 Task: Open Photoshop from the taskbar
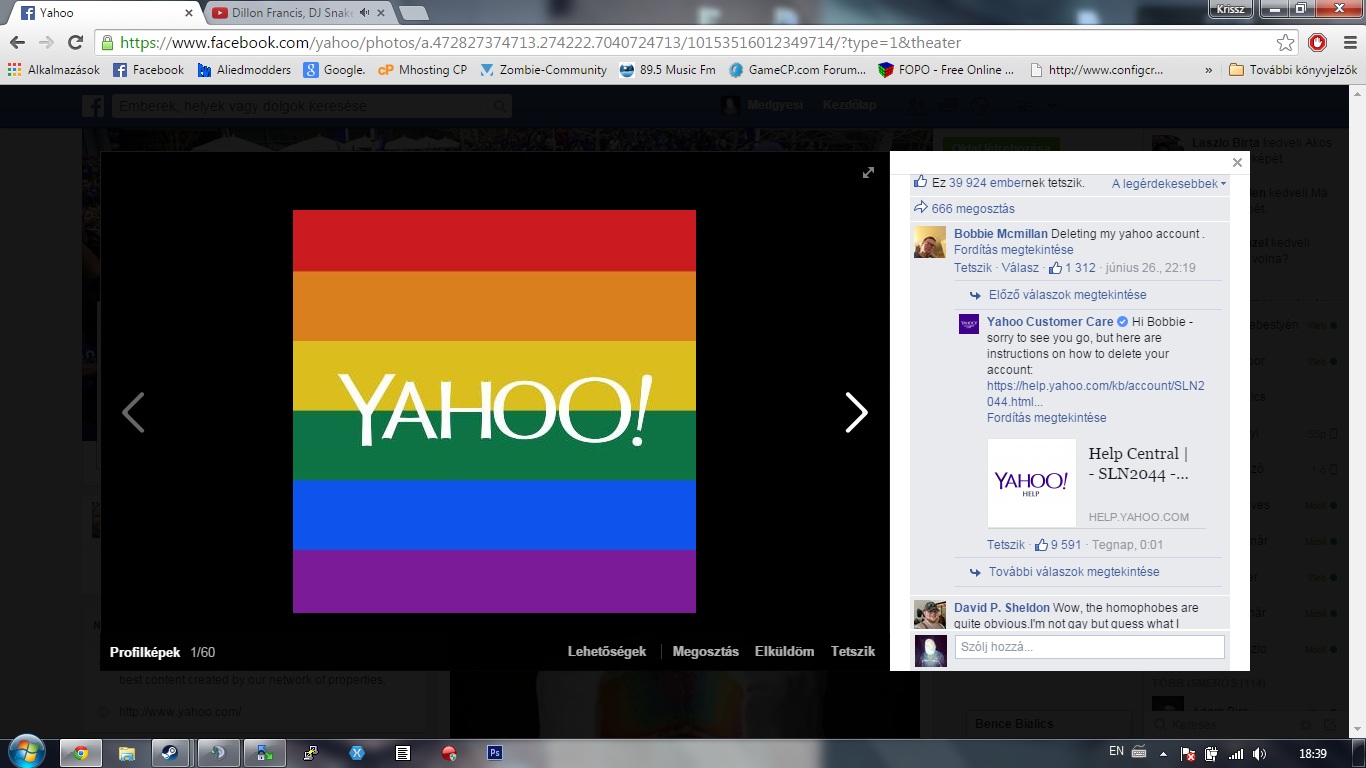tap(494, 753)
